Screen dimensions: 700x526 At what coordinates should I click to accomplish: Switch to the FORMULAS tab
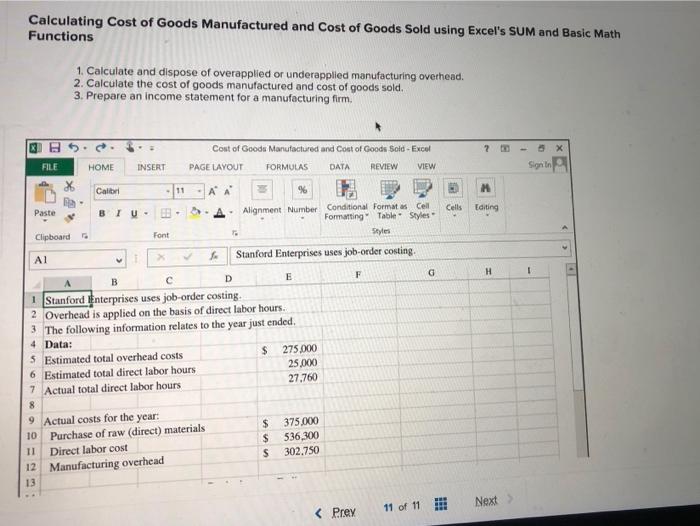pyautogui.click(x=287, y=167)
